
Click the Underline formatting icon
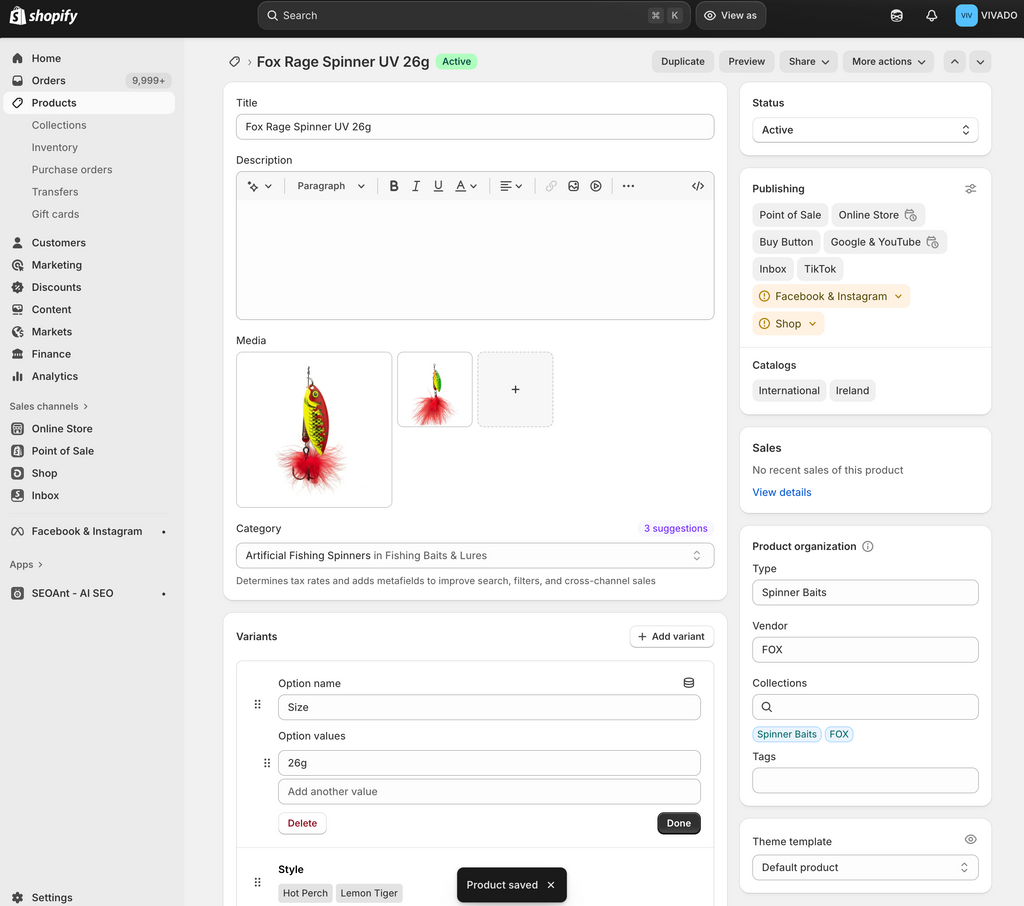[x=438, y=186]
